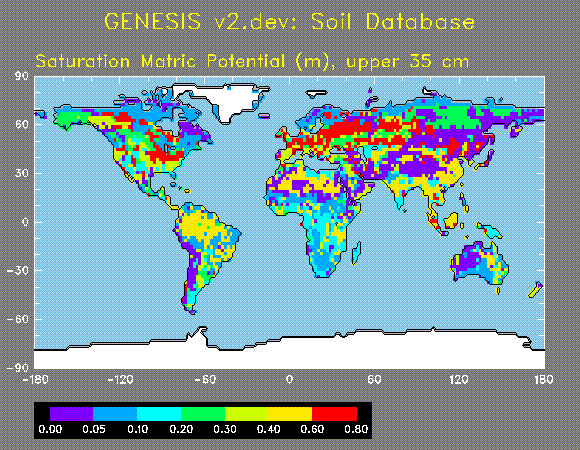Click the Saturation Matric Potential subtitle
Screen dimensions: 580x450
coord(252,61)
